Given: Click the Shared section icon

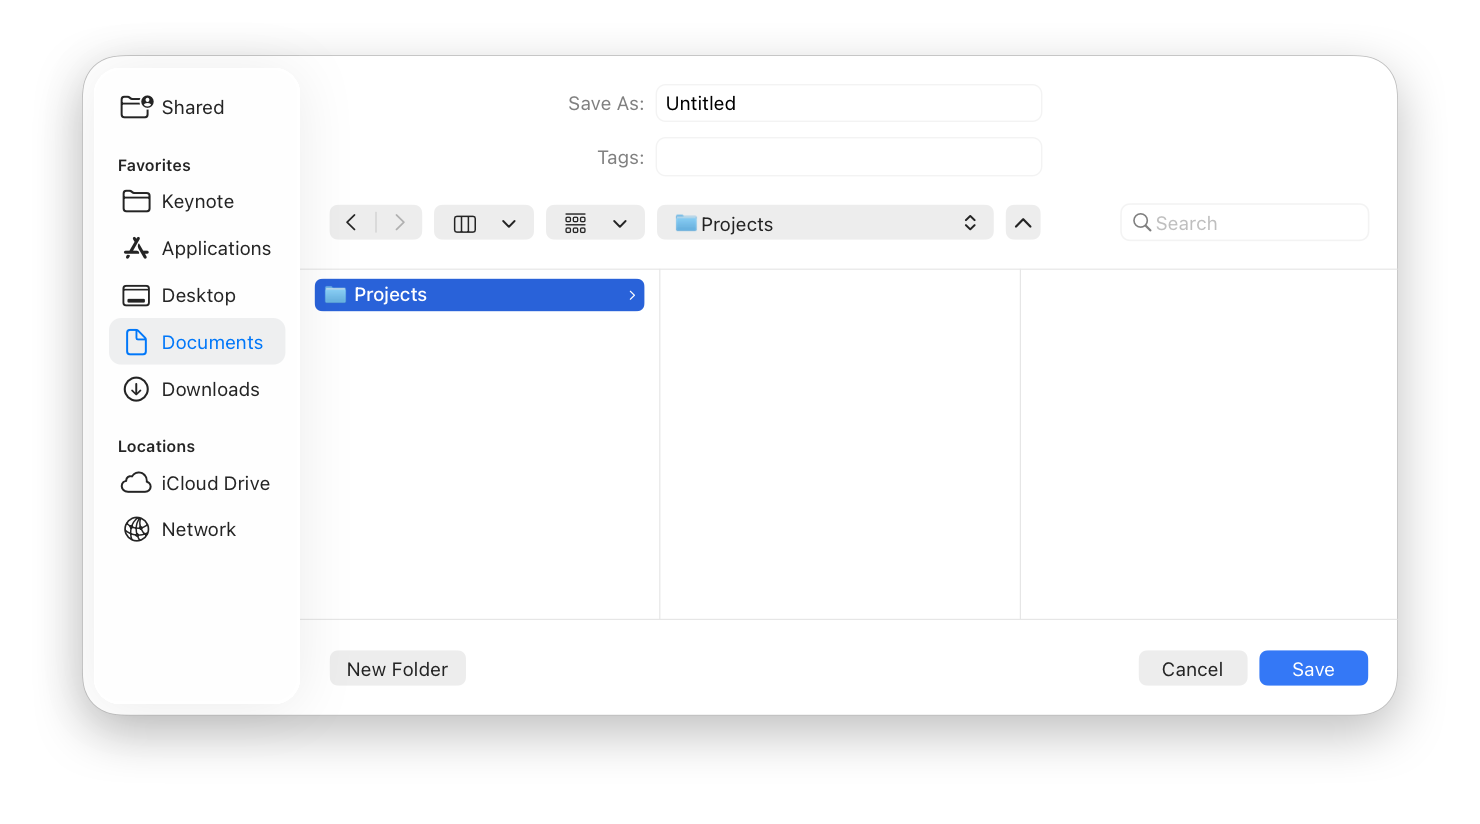Looking at the screenshot, I should [x=135, y=106].
